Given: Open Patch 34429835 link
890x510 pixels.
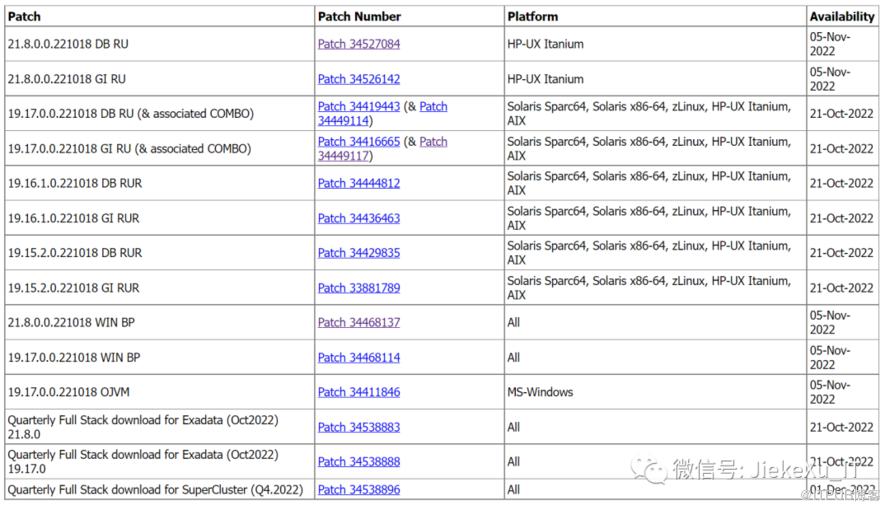Looking at the screenshot, I should click(358, 253).
